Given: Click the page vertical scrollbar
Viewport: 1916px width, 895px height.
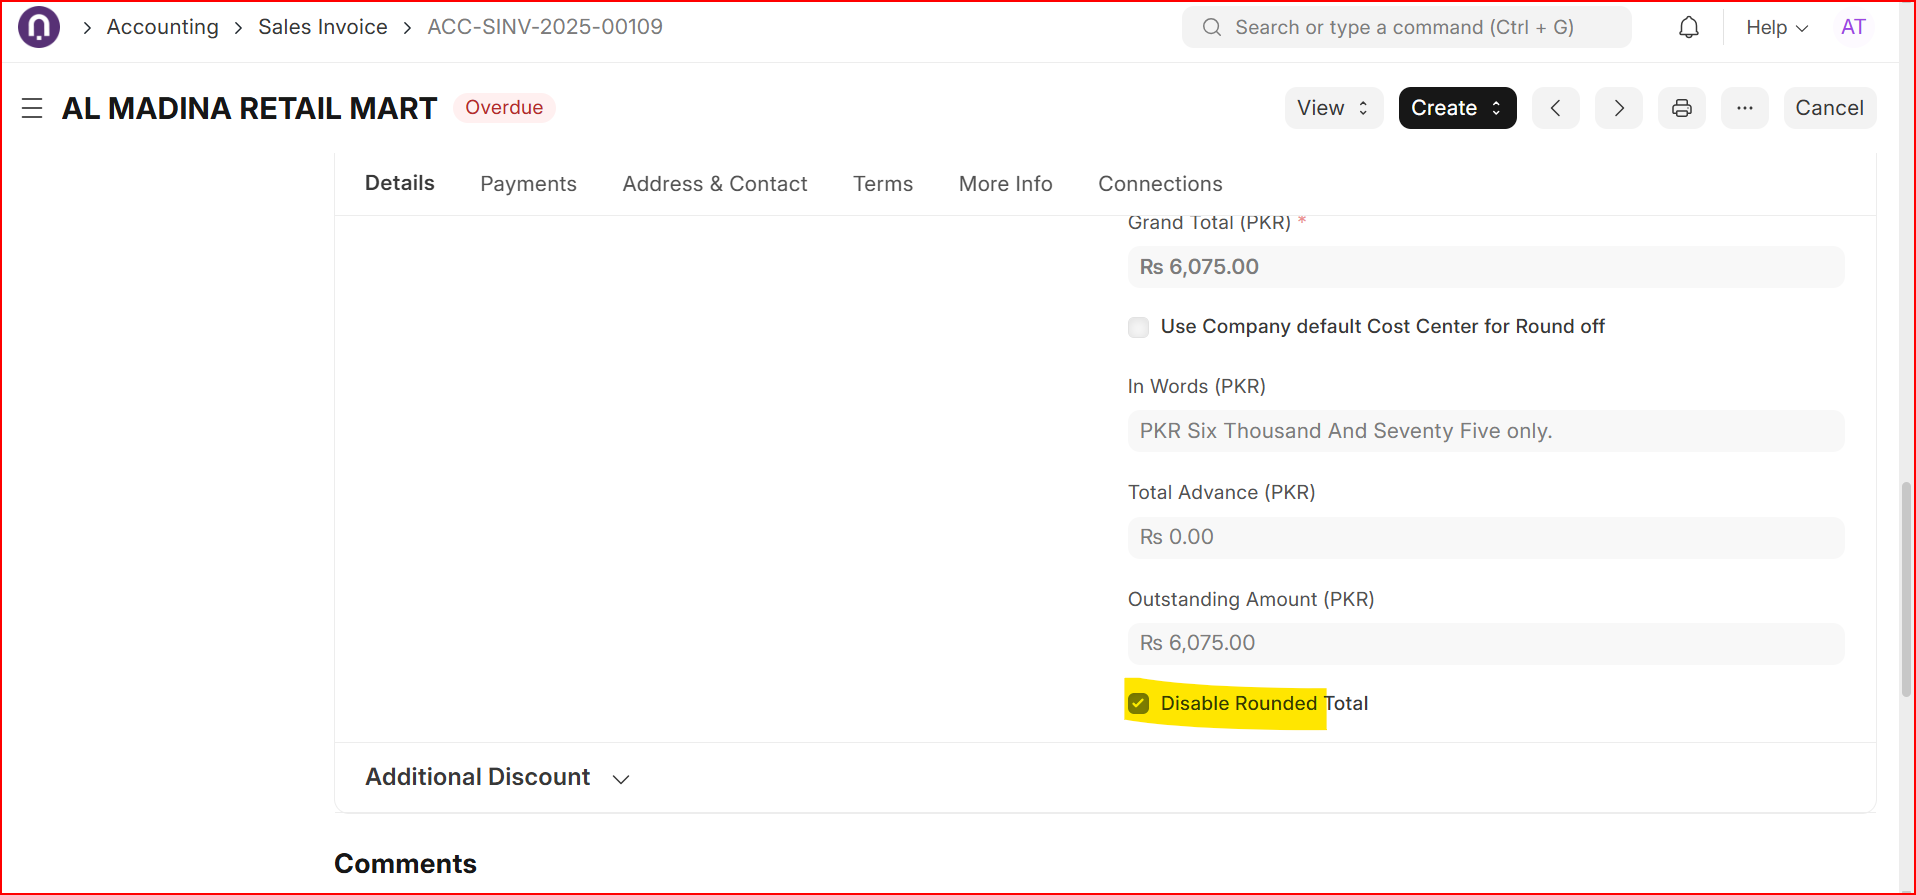Looking at the screenshot, I should click(1906, 588).
